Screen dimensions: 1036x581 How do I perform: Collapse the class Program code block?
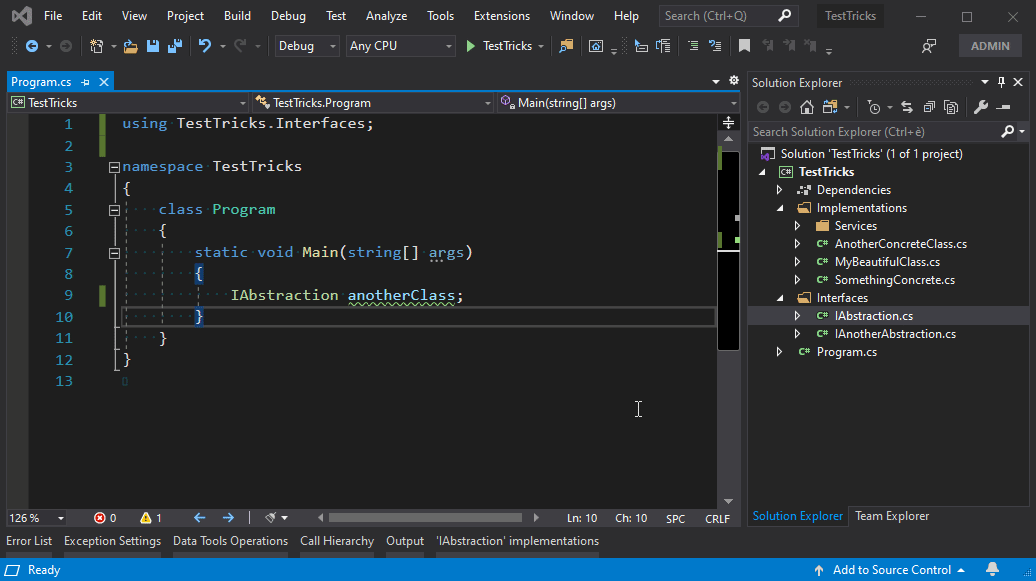[x=114, y=210]
